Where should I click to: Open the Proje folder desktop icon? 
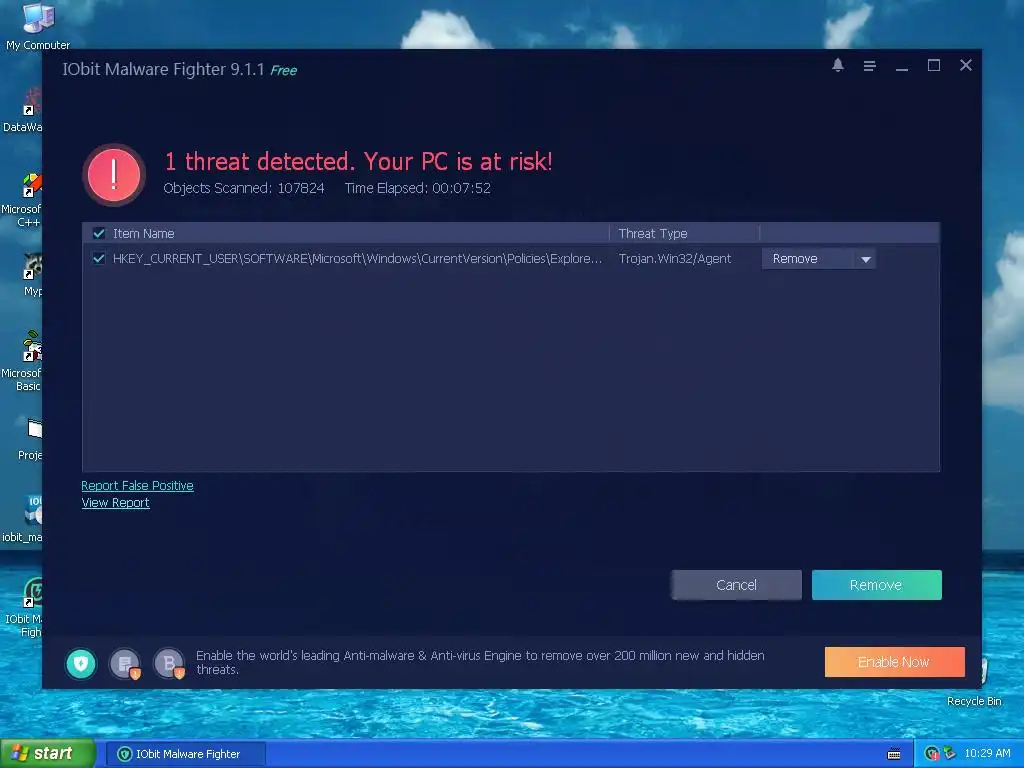point(31,440)
